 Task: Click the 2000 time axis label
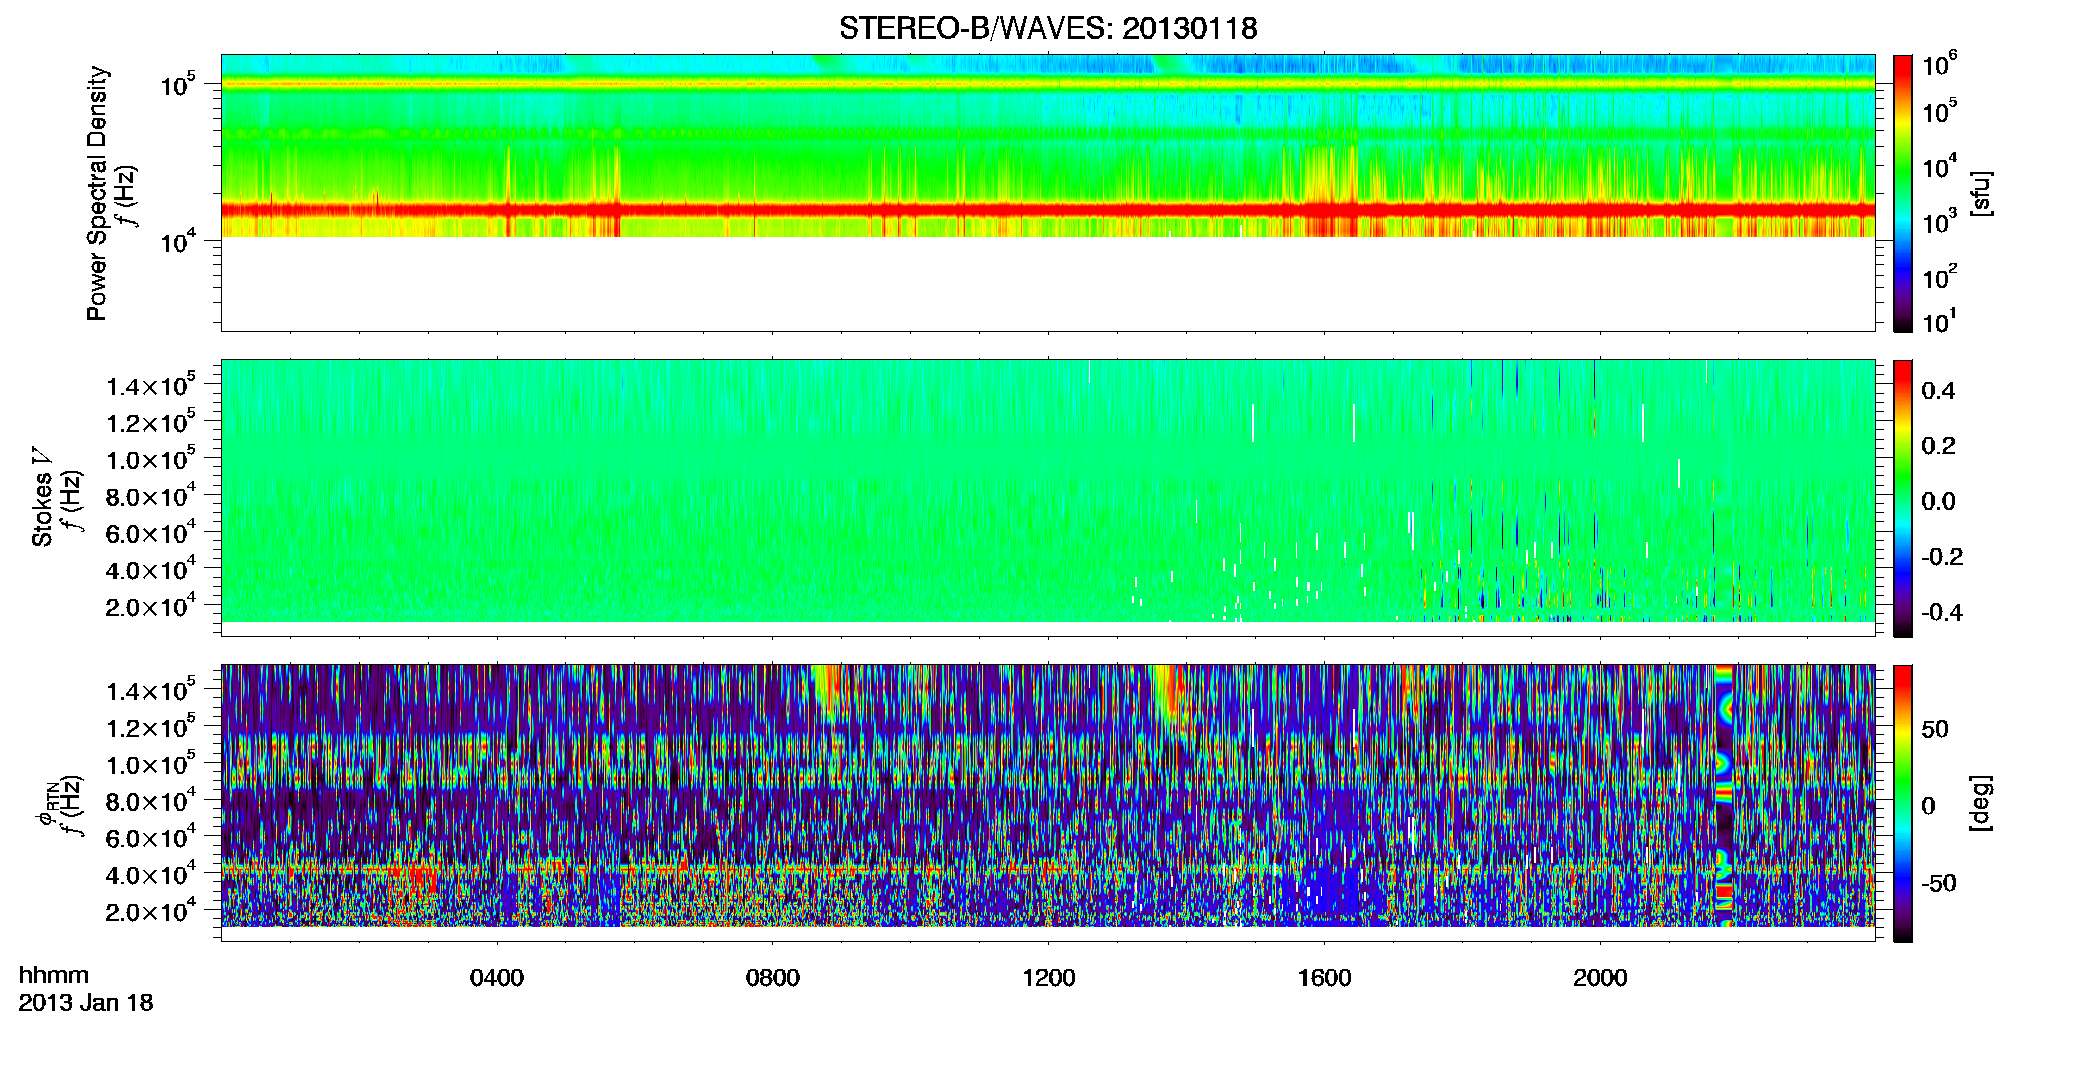point(1601,978)
